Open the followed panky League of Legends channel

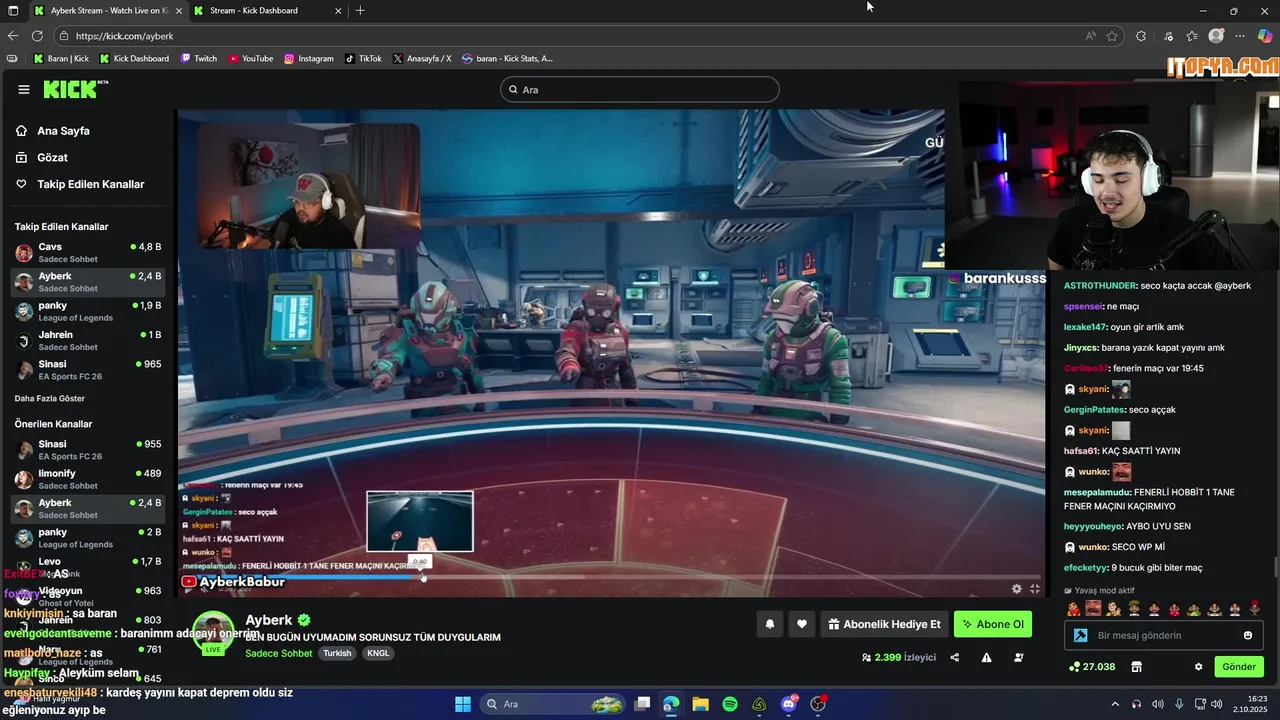coord(88,311)
